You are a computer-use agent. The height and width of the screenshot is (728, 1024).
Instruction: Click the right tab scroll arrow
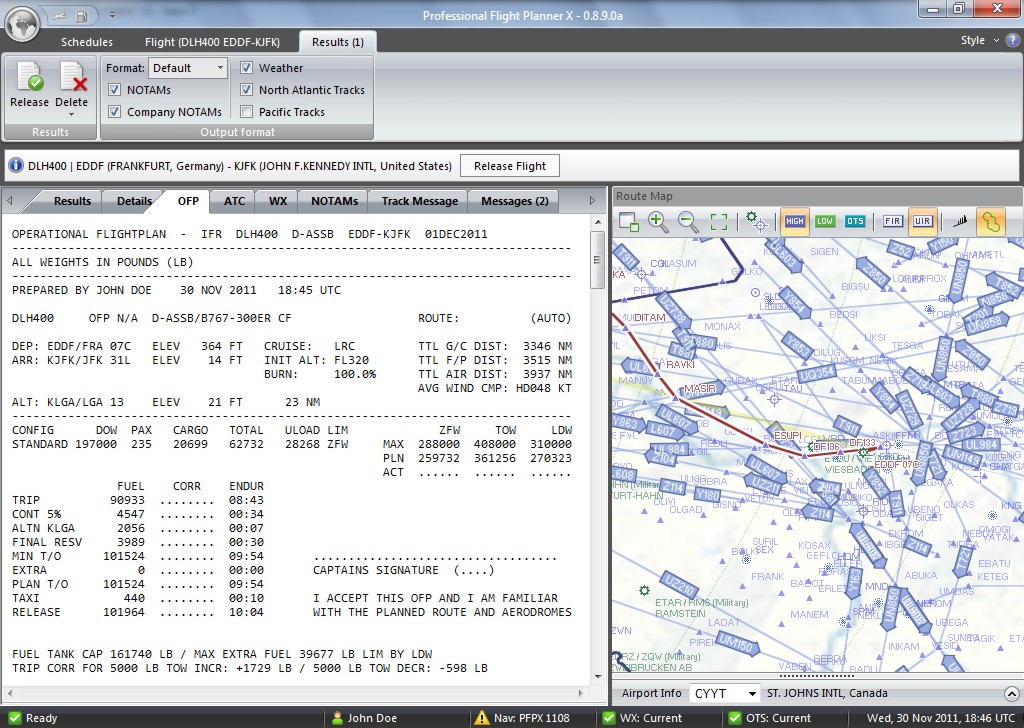tap(592, 201)
